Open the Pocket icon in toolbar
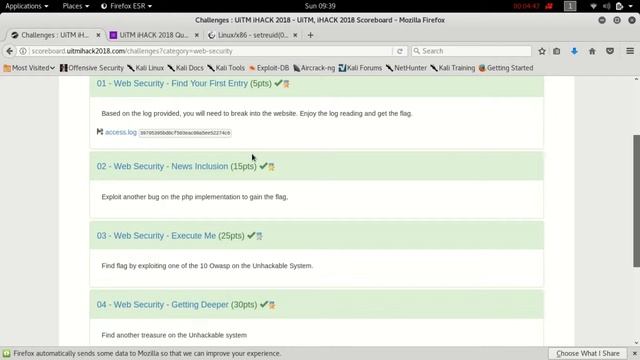The image size is (640, 360). (x=610, y=51)
